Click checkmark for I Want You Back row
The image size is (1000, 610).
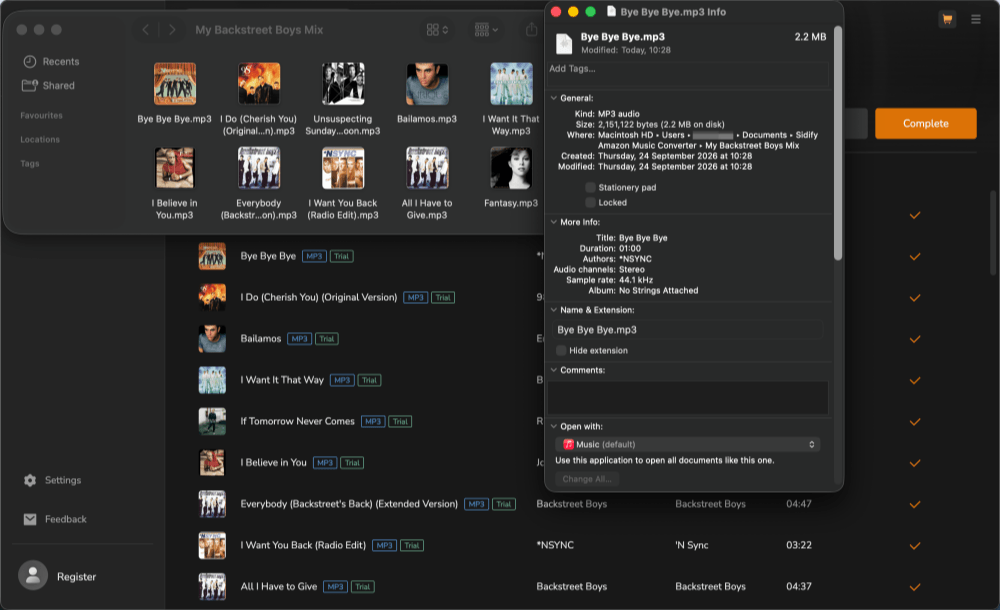pos(915,546)
